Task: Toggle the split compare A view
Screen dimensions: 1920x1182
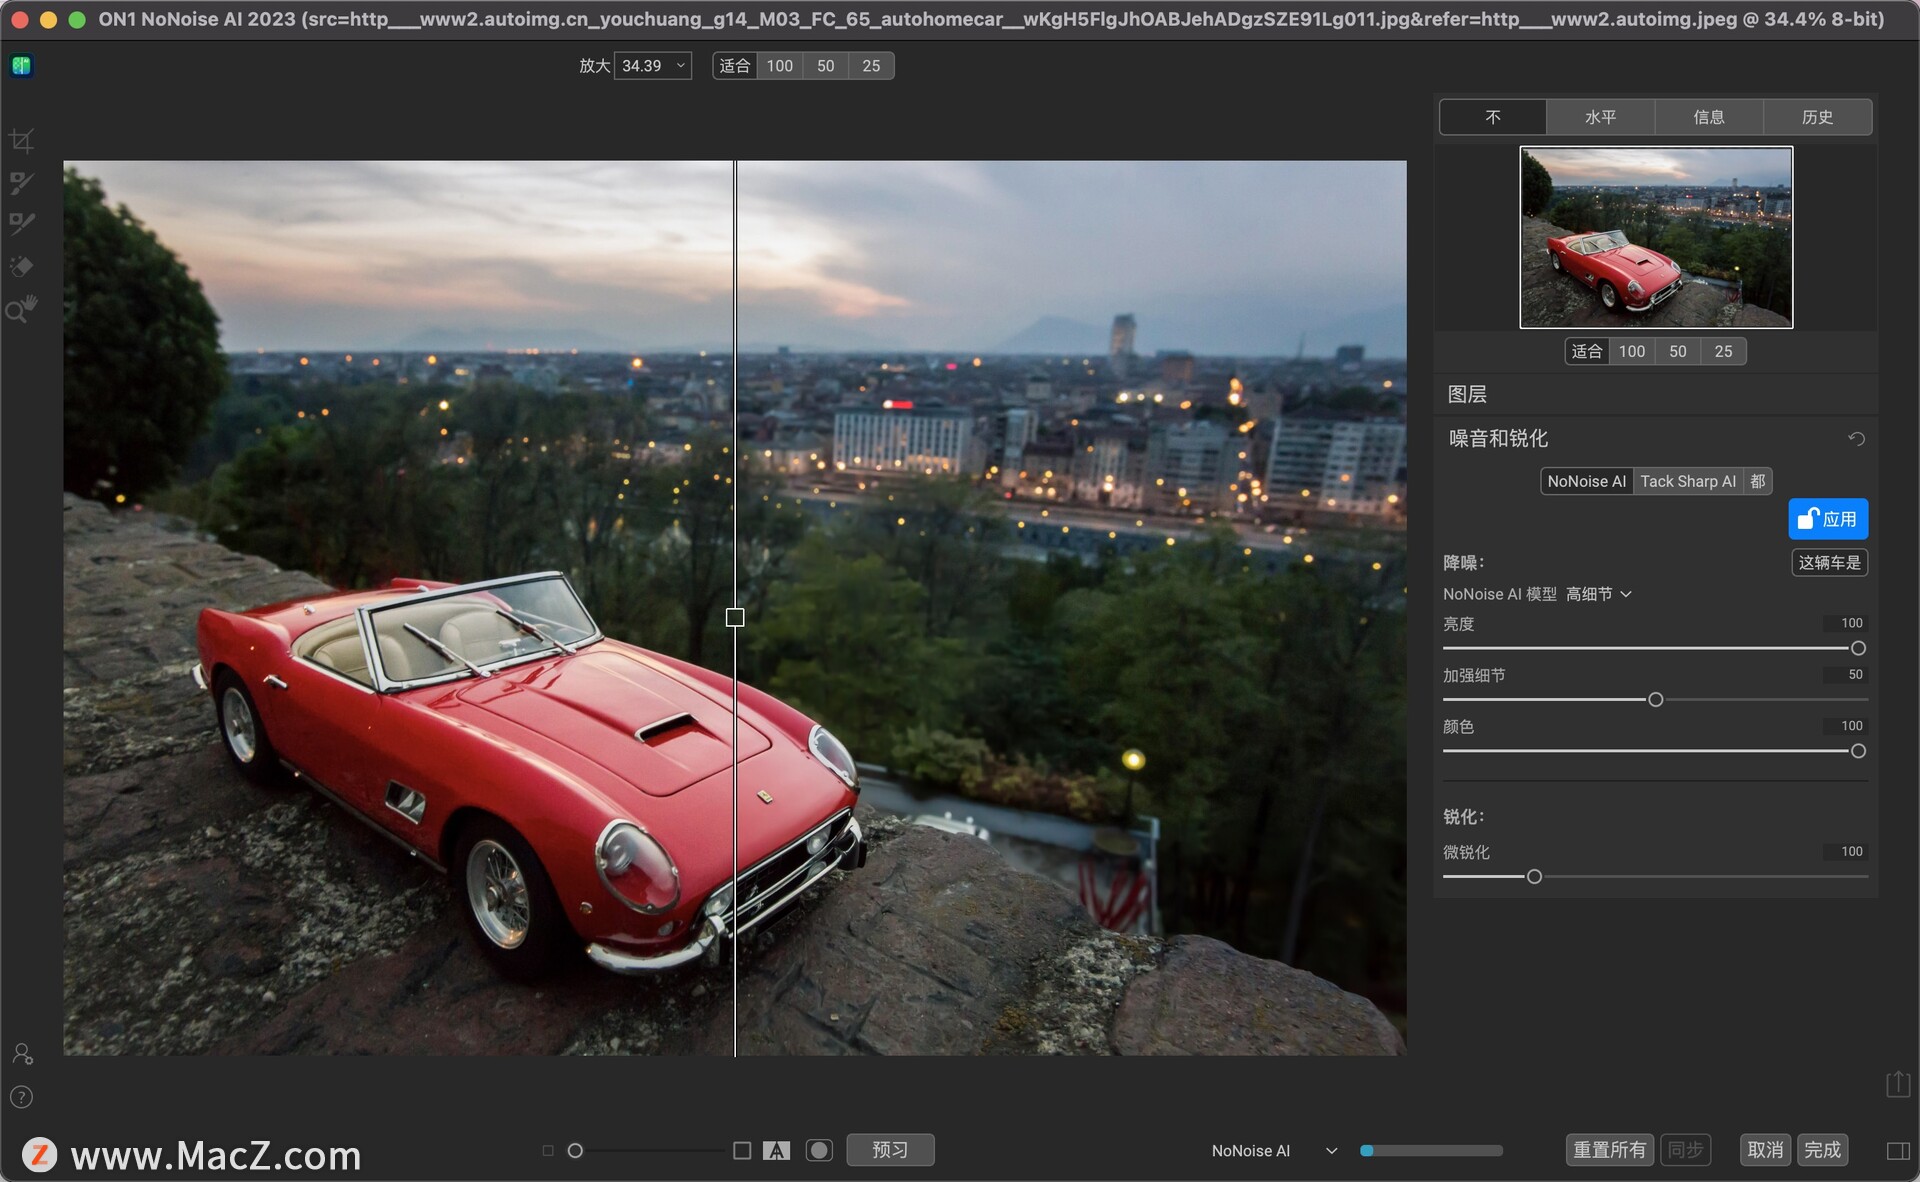Action: (x=776, y=1151)
